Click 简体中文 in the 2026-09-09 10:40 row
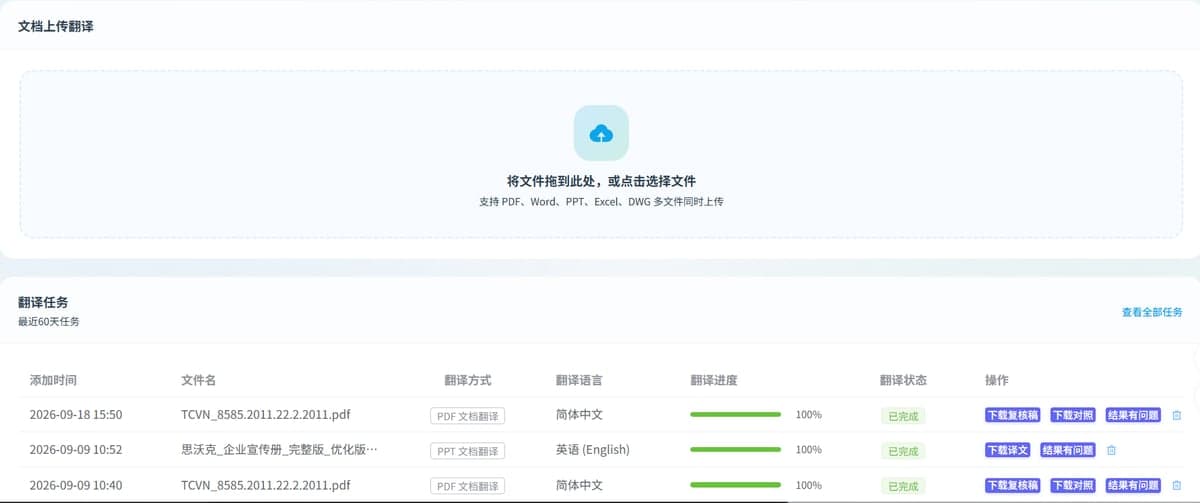This screenshot has width=1200, height=503. [x=579, y=485]
